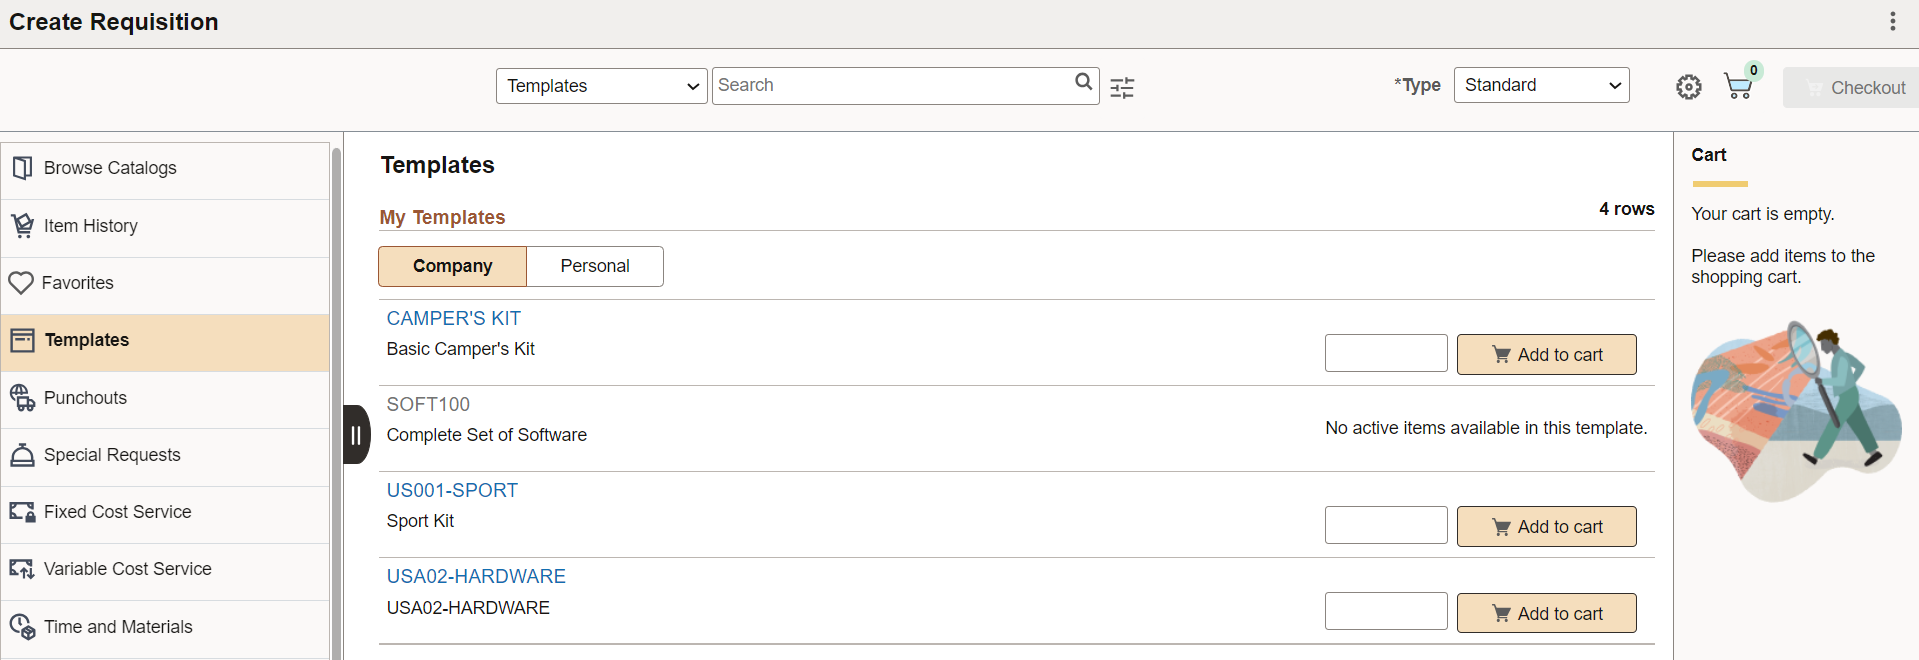Select the Company templates tab
The height and width of the screenshot is (660, 1919).
click(x=451, y=266)
